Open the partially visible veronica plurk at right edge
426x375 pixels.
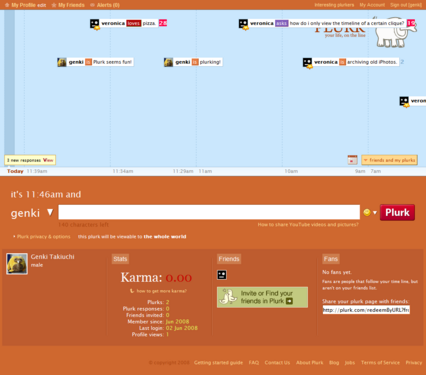tap(413, 101)
